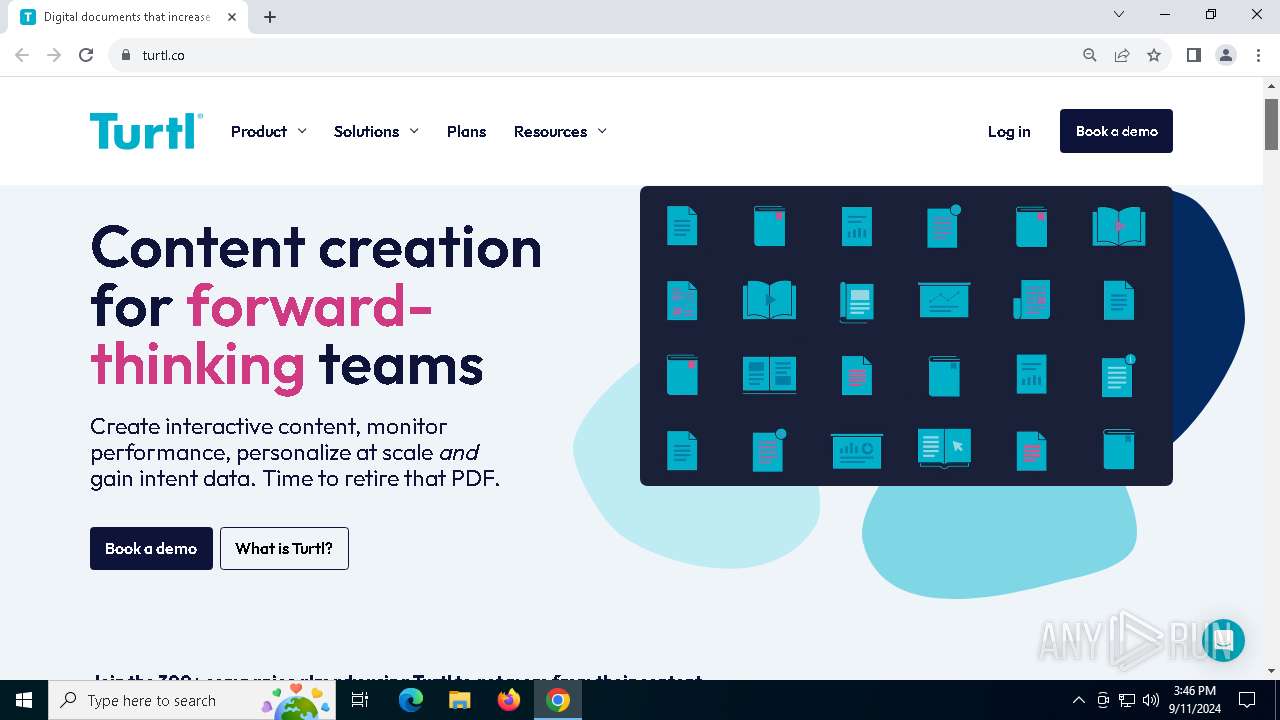Viewport: 1280px width, 720px height.
Task: Launch Microsoft Edge from taskbar
Action: (x=411, y=700)
